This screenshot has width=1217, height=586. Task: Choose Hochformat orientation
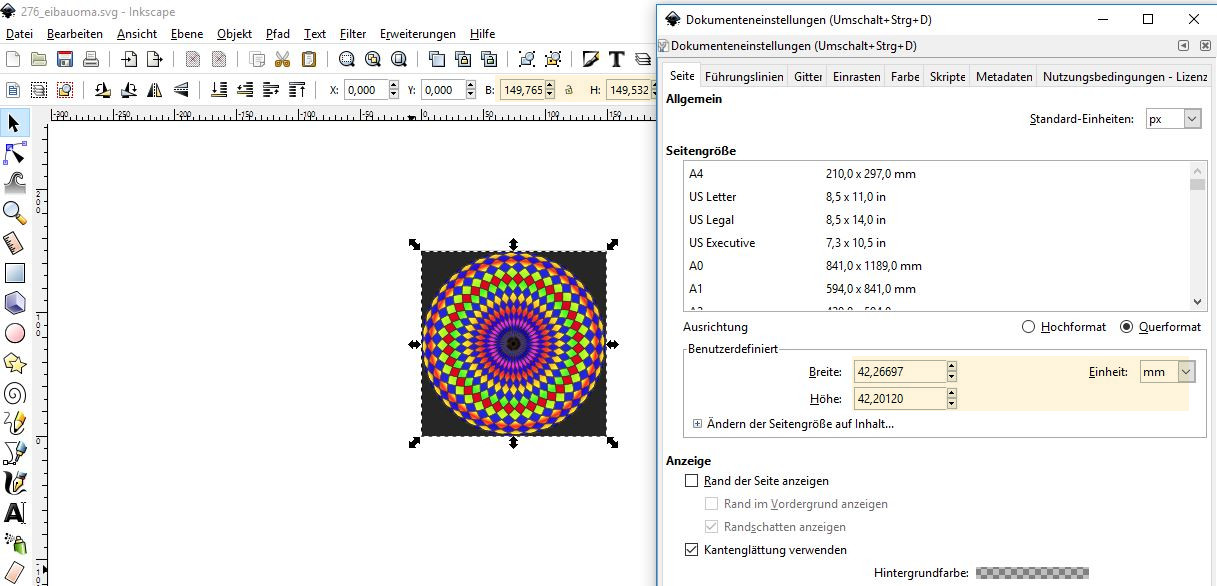[1028, 327]
